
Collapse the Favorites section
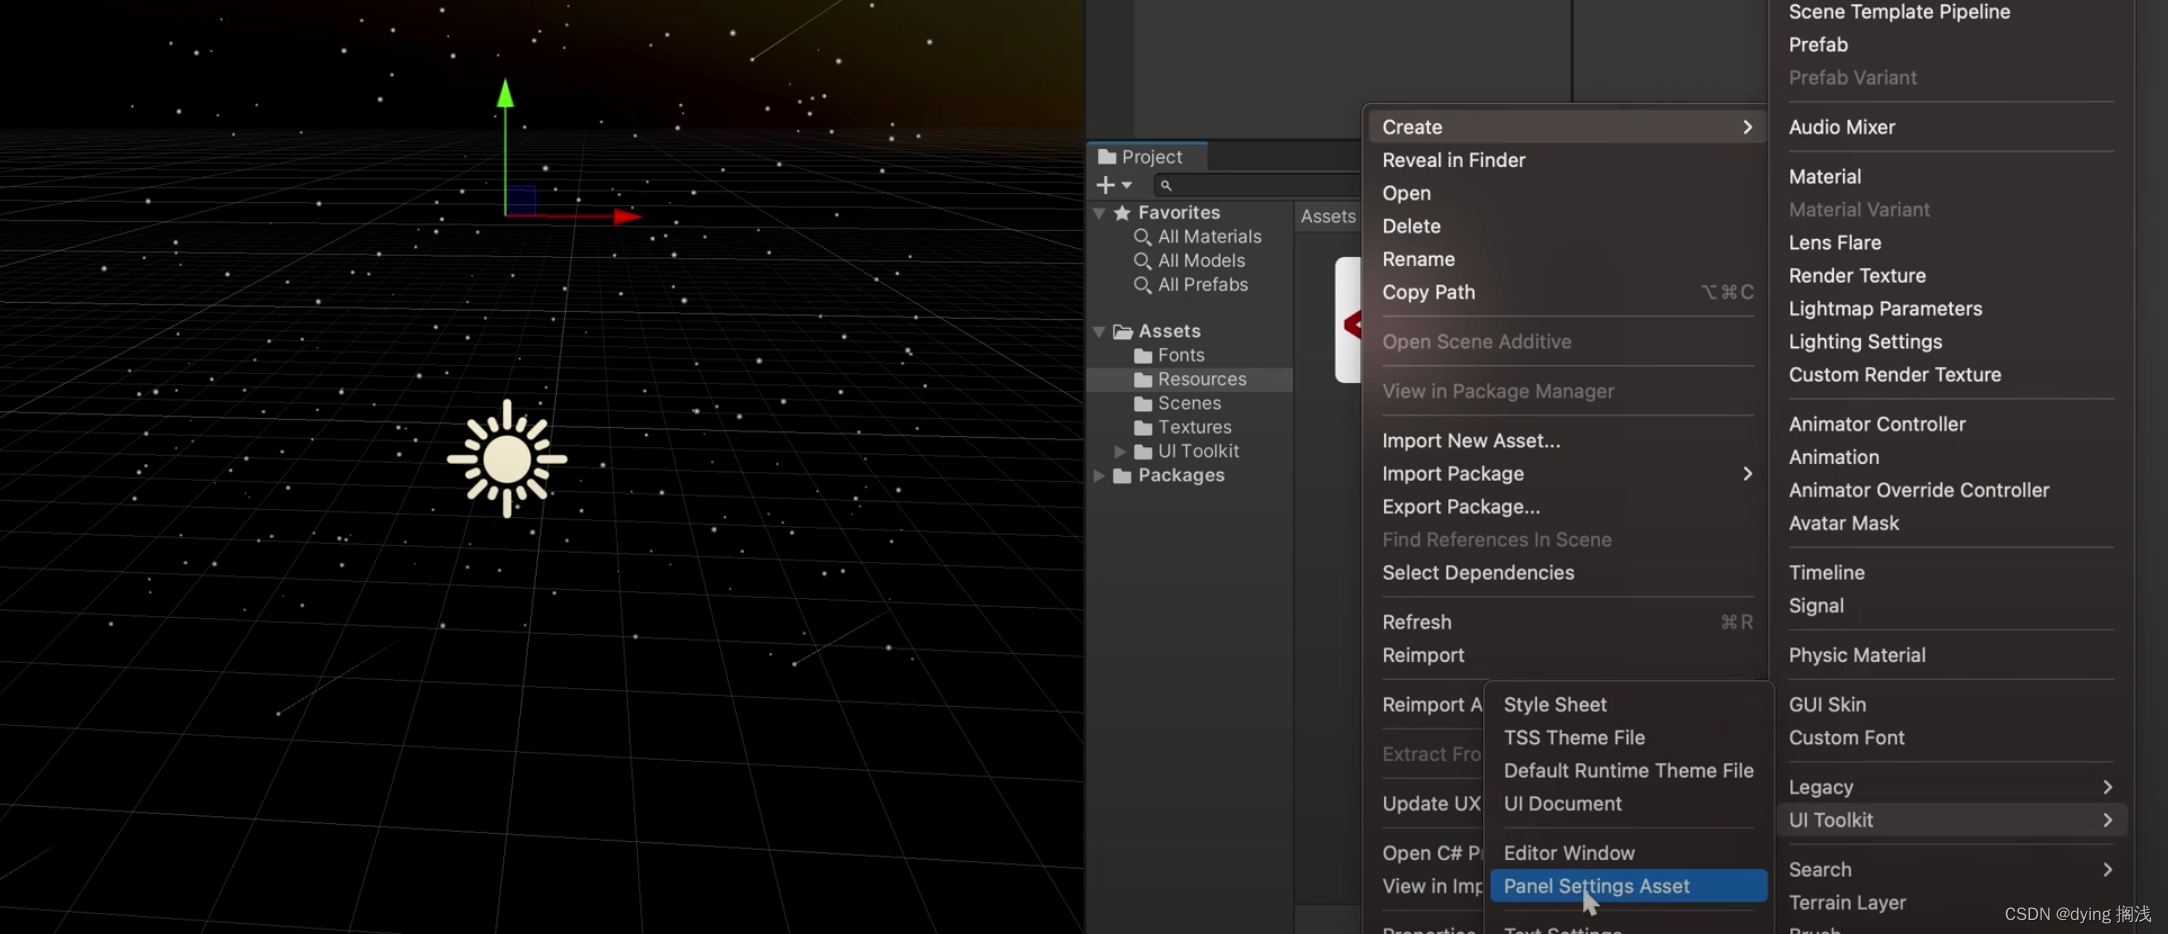point(1100,212)
